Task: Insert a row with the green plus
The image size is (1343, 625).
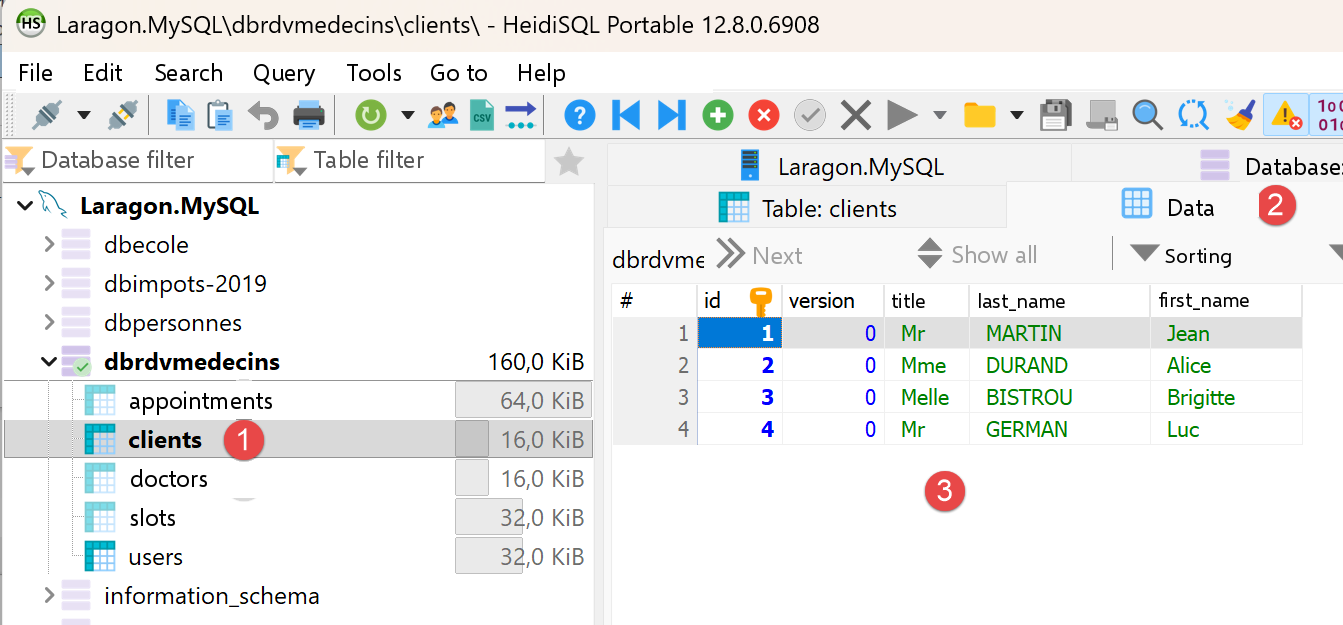Action: (x=718, y=115)
